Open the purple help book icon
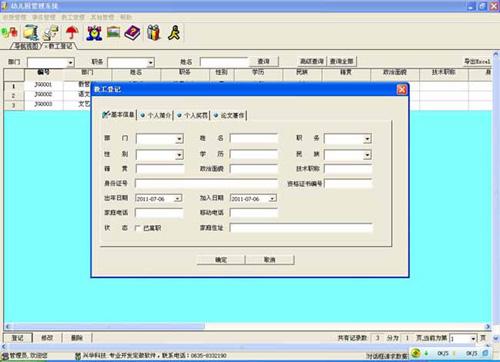Image resolution: width=500 pixels, height=362 pixels. tap(133, 33)
